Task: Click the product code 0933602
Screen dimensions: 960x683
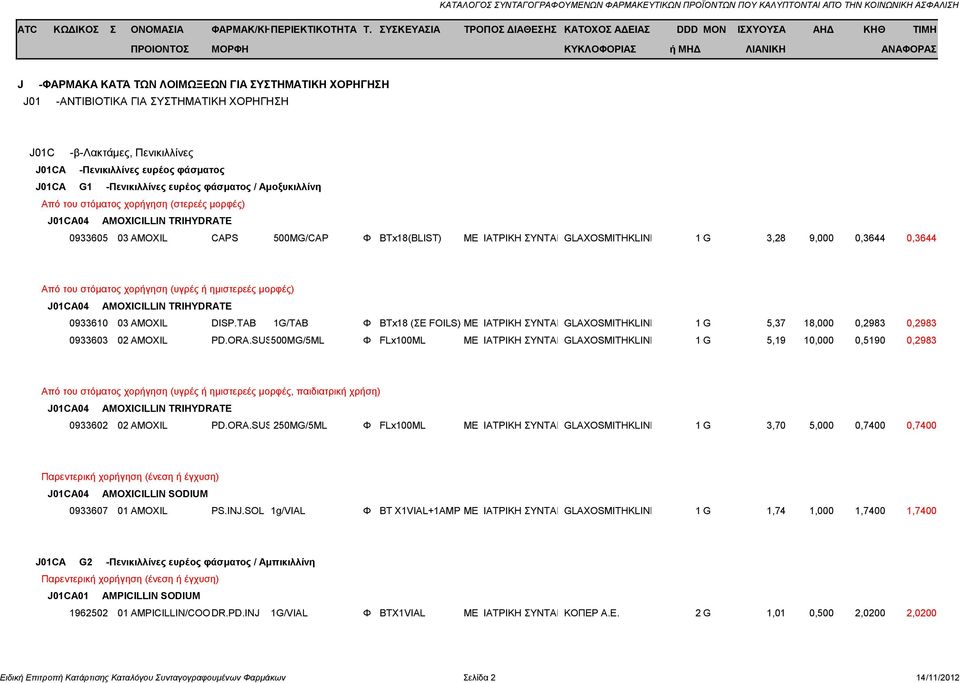Action: point(88,425)
